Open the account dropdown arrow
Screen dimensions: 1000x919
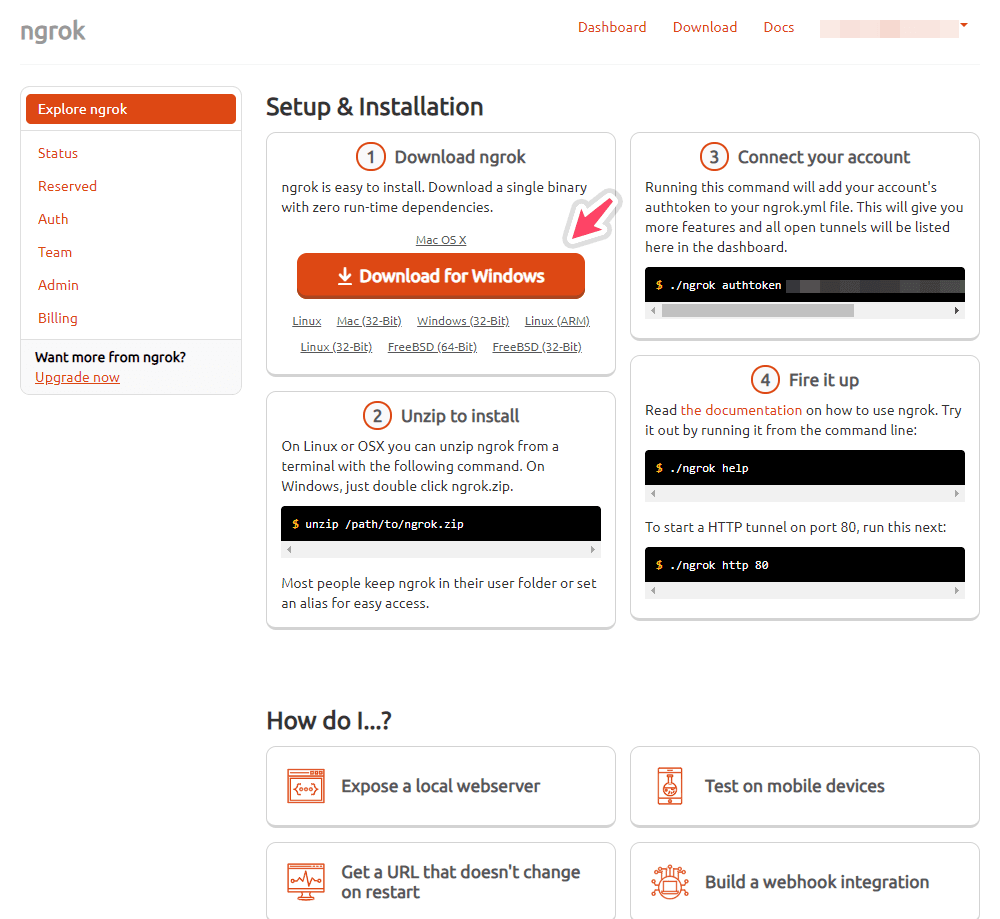click(964, 26)
